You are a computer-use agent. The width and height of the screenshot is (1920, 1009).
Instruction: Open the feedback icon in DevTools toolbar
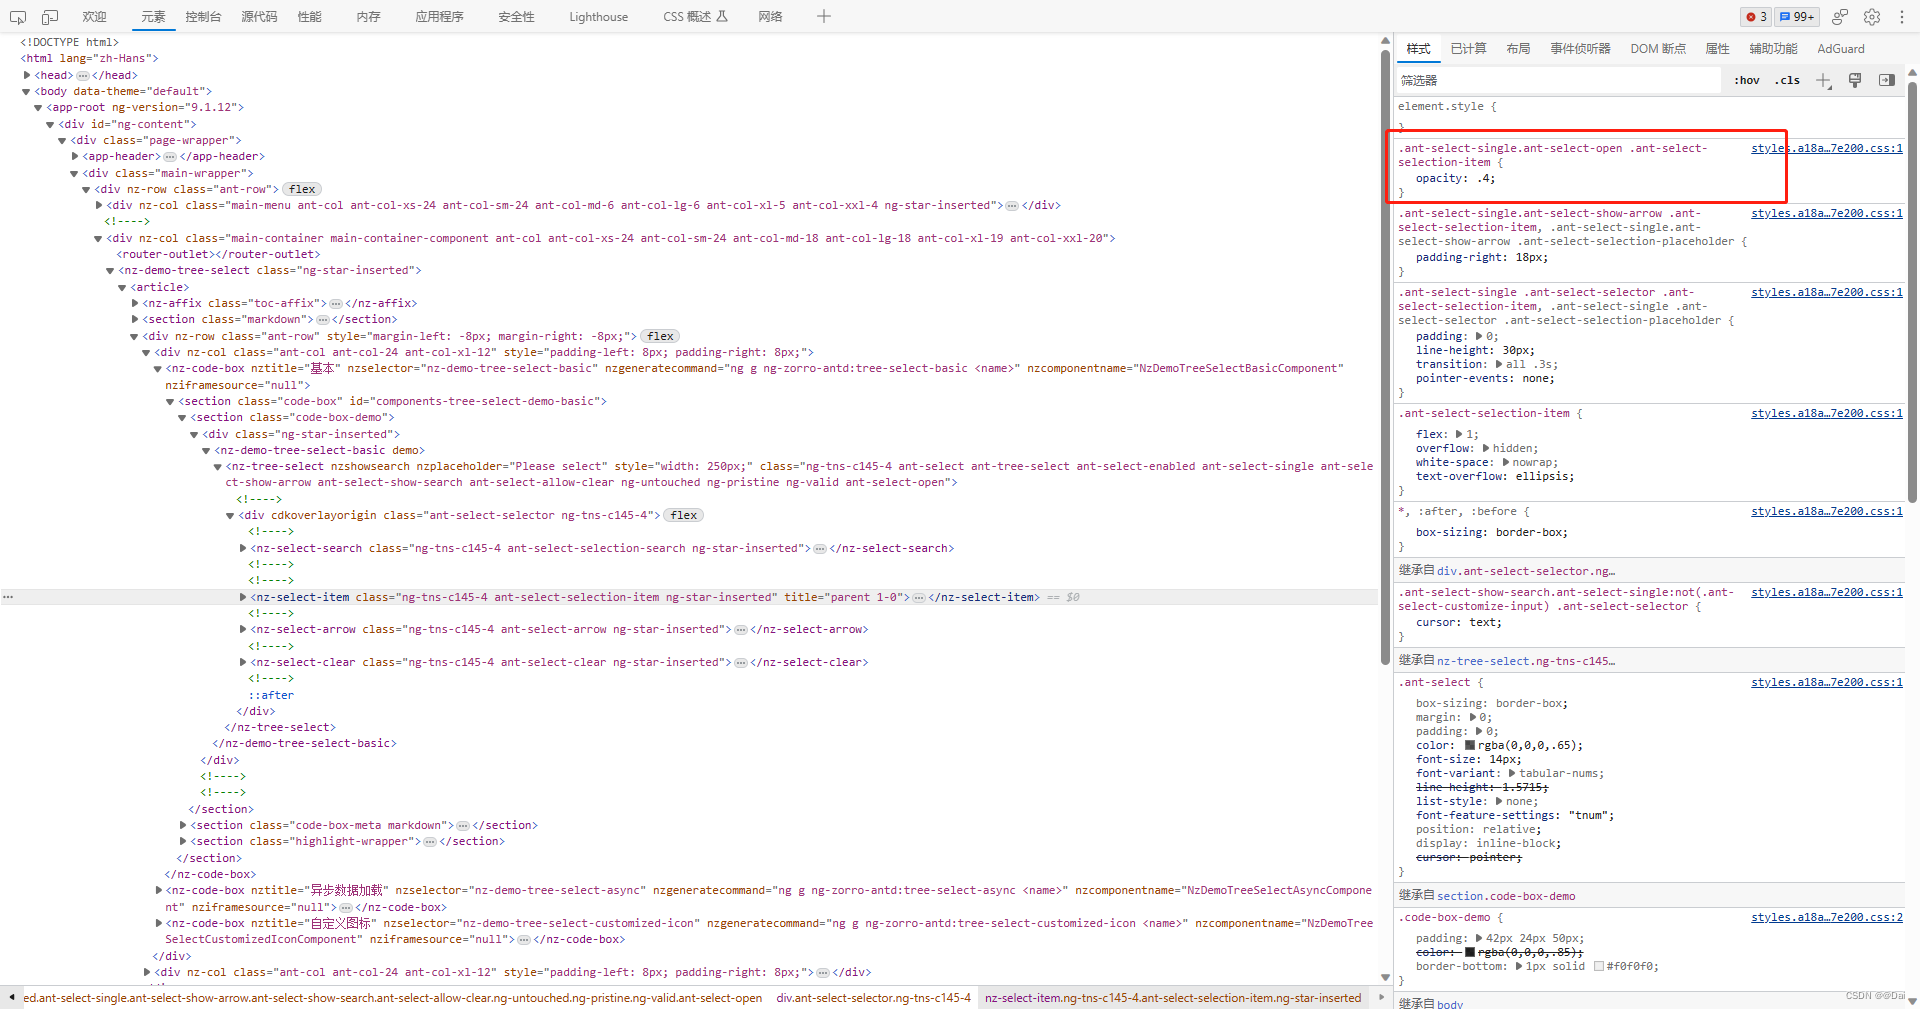(x=1840, y=16)
